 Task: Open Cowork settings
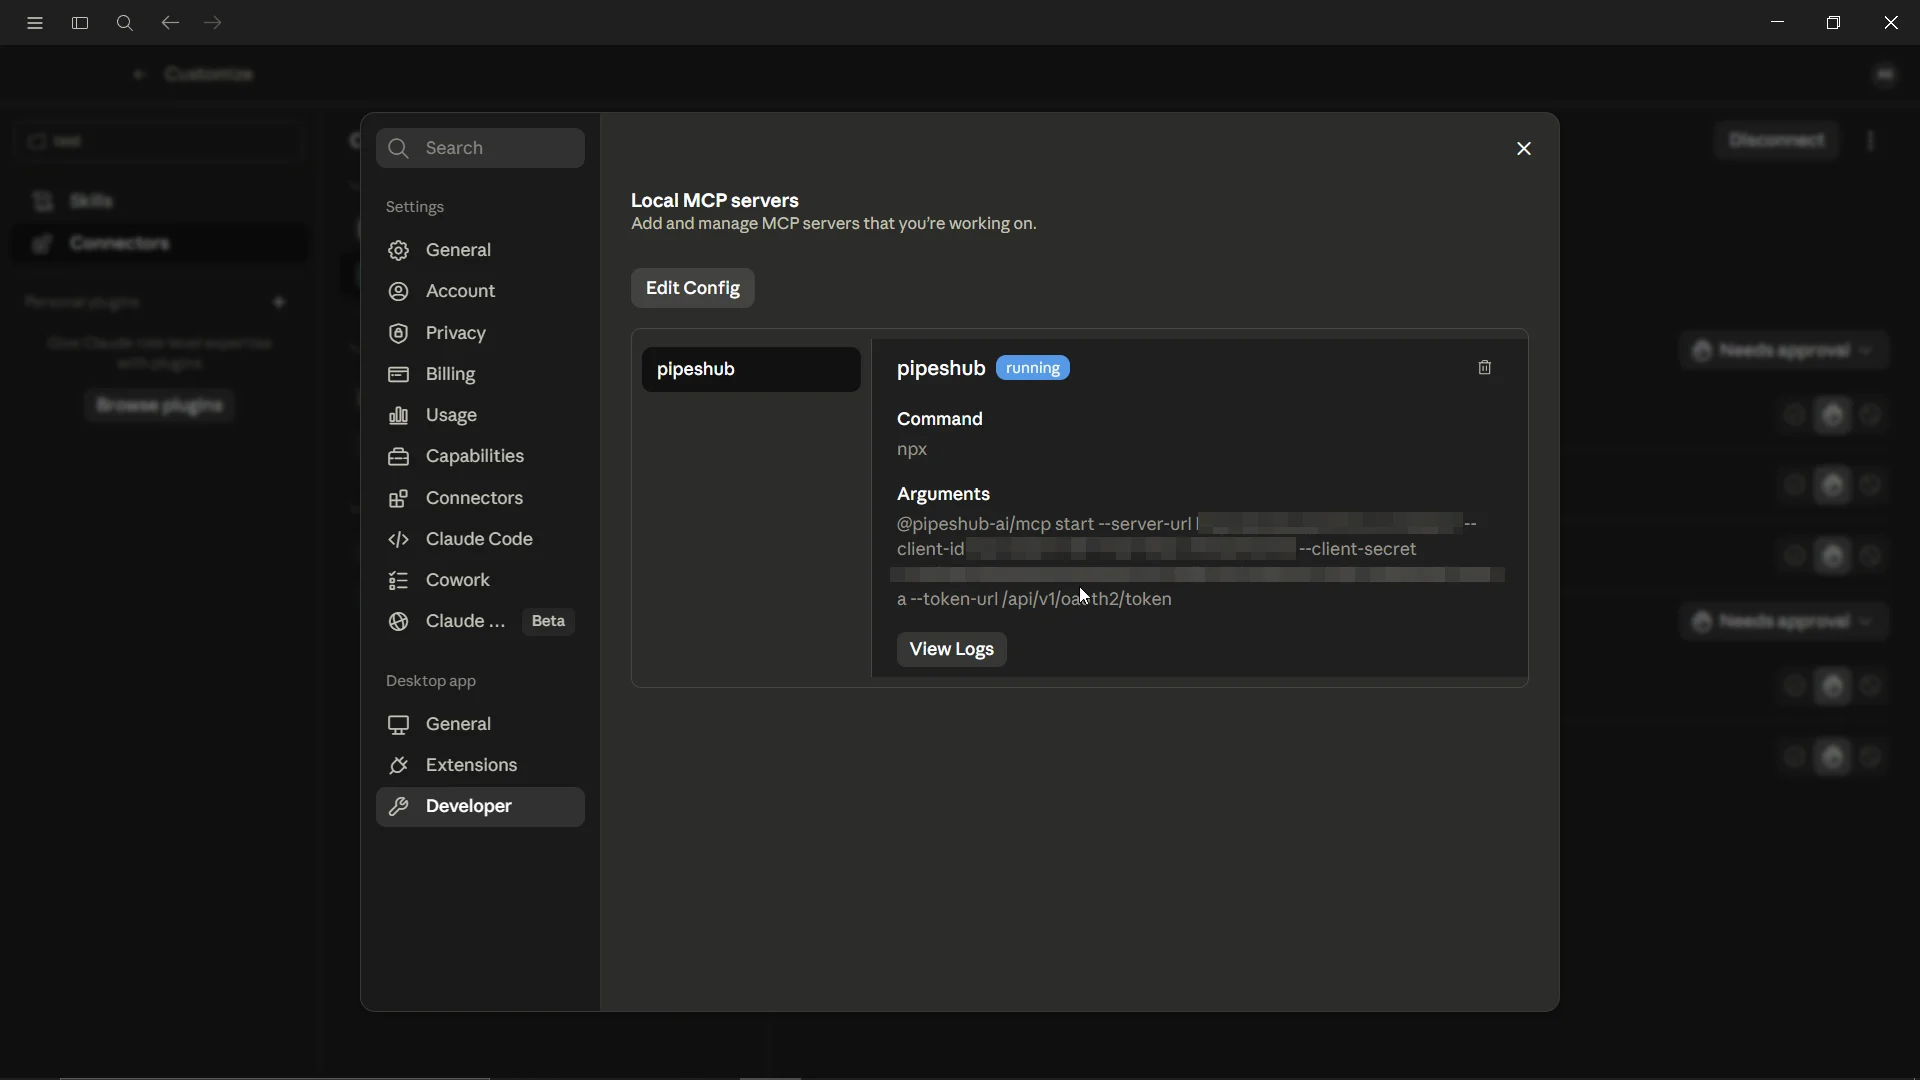[x=480, y=580]
